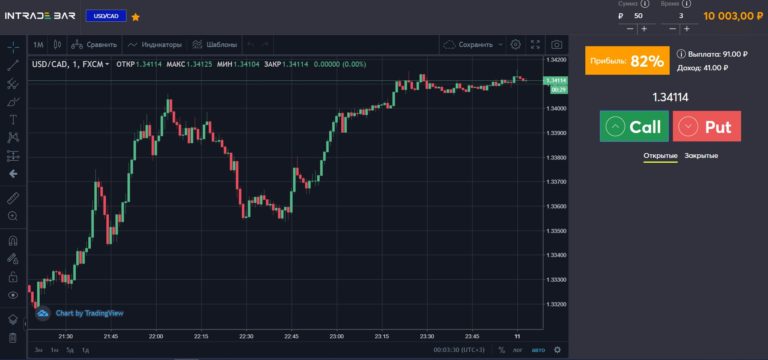Select the 3м date range
The image size is (768, 360).
click(38, 350)
